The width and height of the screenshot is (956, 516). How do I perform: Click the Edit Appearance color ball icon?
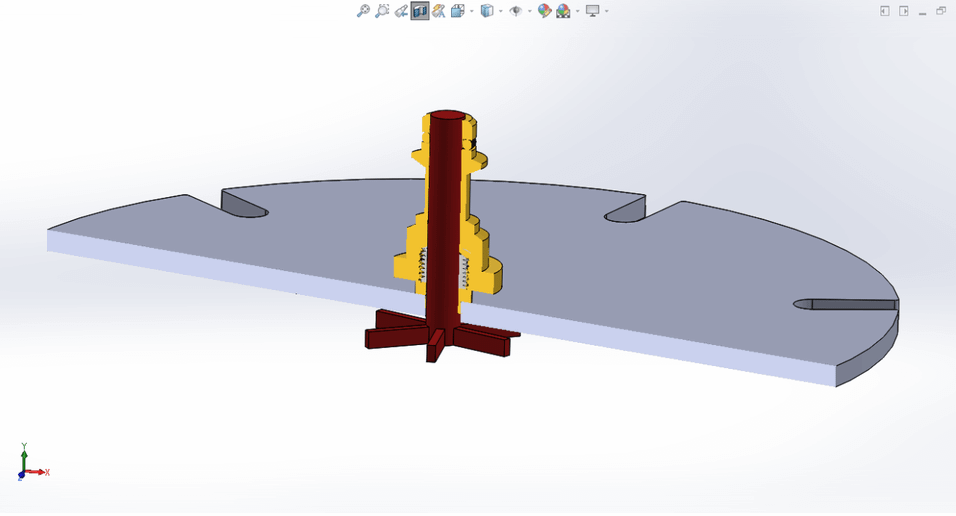[x=544, y=11]
